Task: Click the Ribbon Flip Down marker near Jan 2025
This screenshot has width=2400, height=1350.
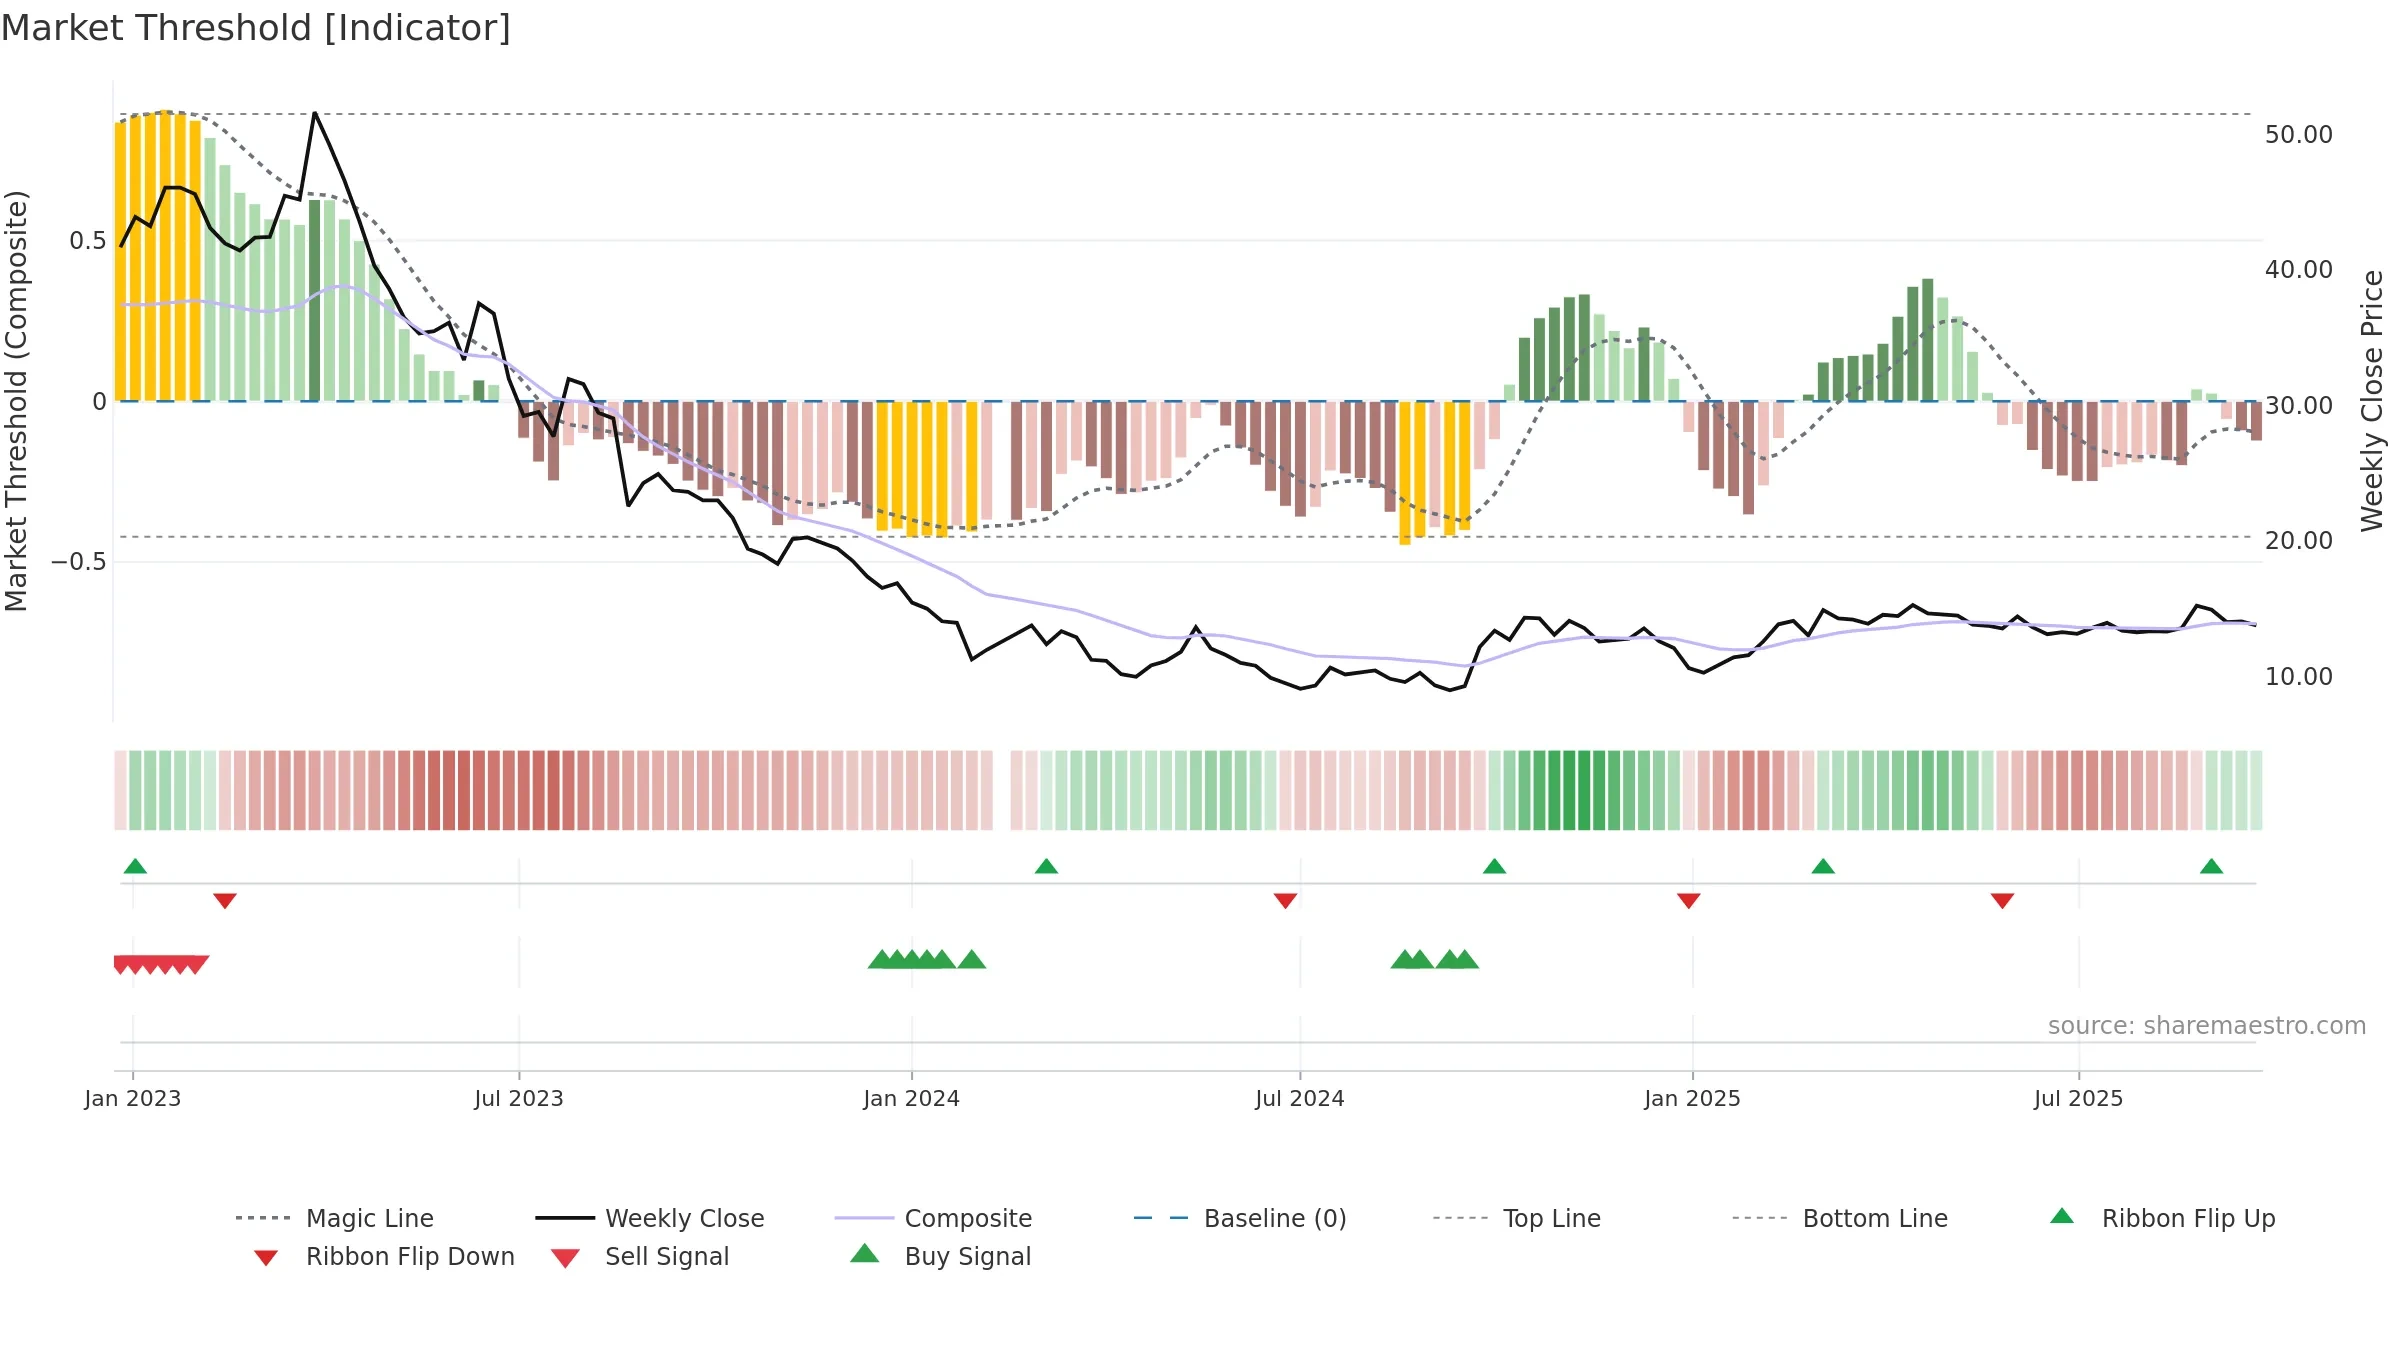Action: tap(1689, 901)
